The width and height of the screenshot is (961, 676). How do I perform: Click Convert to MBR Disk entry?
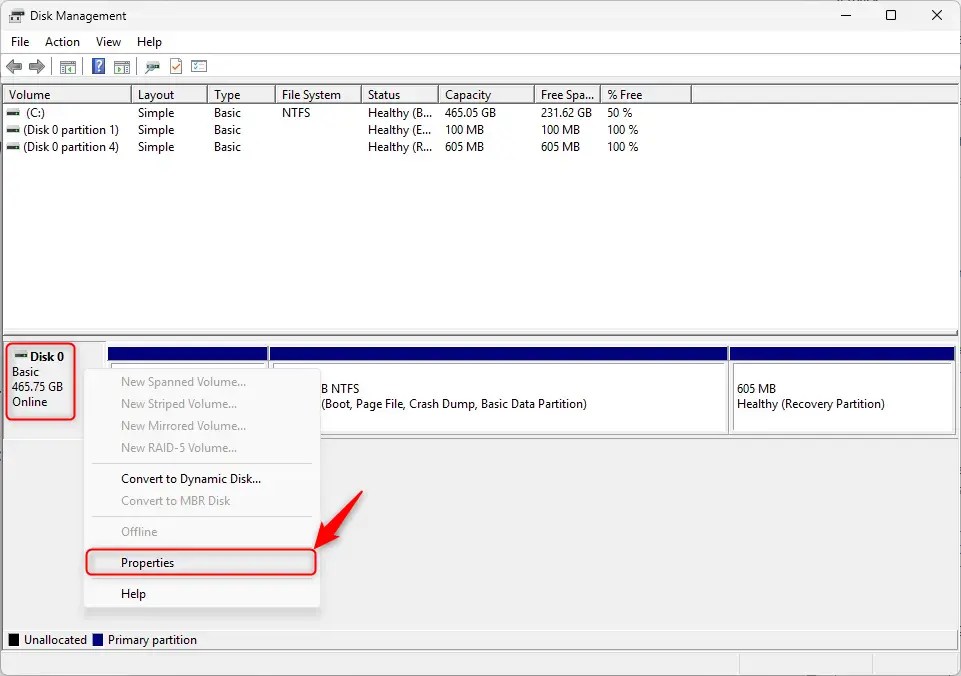201,501
